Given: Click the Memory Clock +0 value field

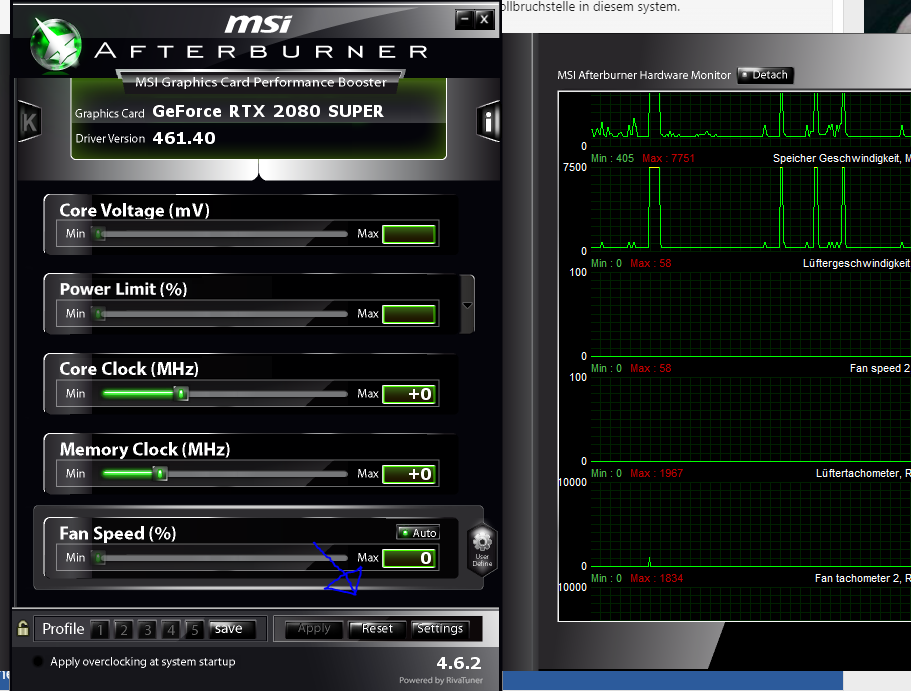Looking at the screenshot, I should (x=409, y=474).
